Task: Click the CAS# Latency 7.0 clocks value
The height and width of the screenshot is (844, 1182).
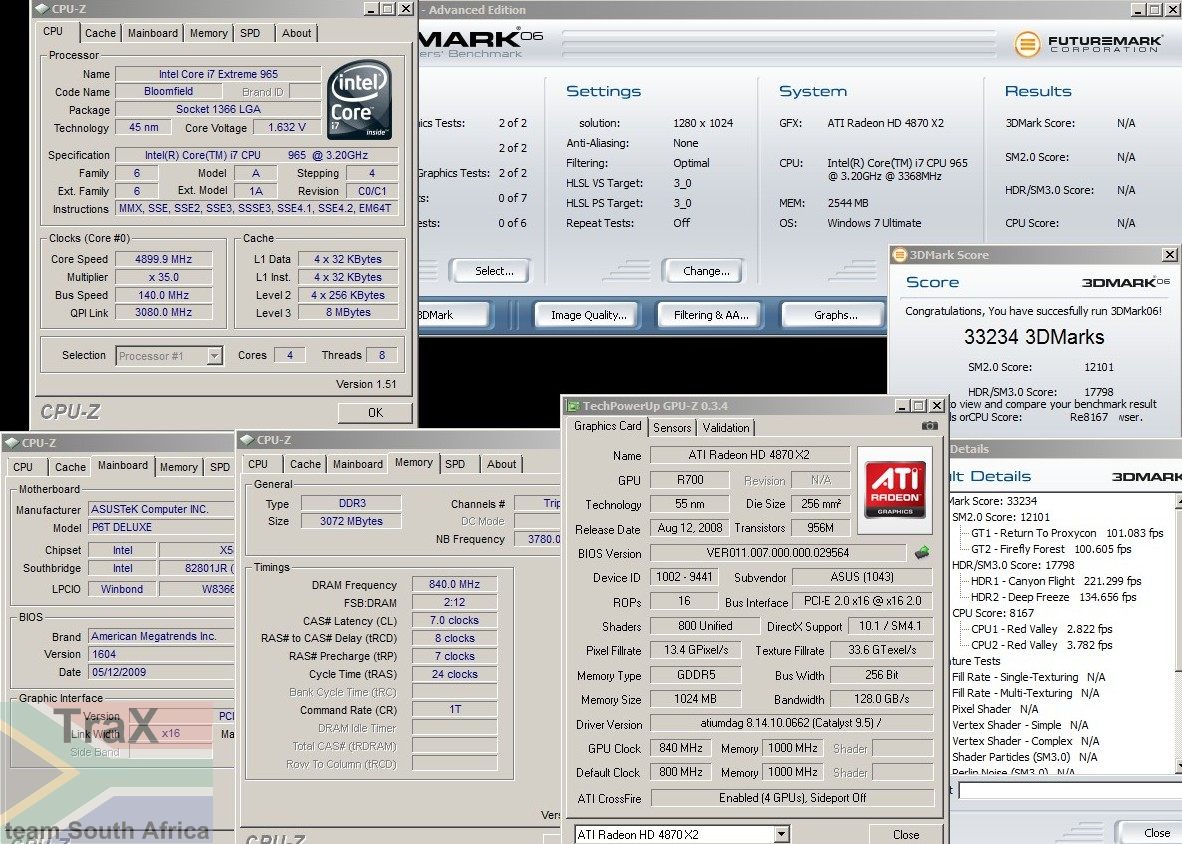Action: [455, 620]
